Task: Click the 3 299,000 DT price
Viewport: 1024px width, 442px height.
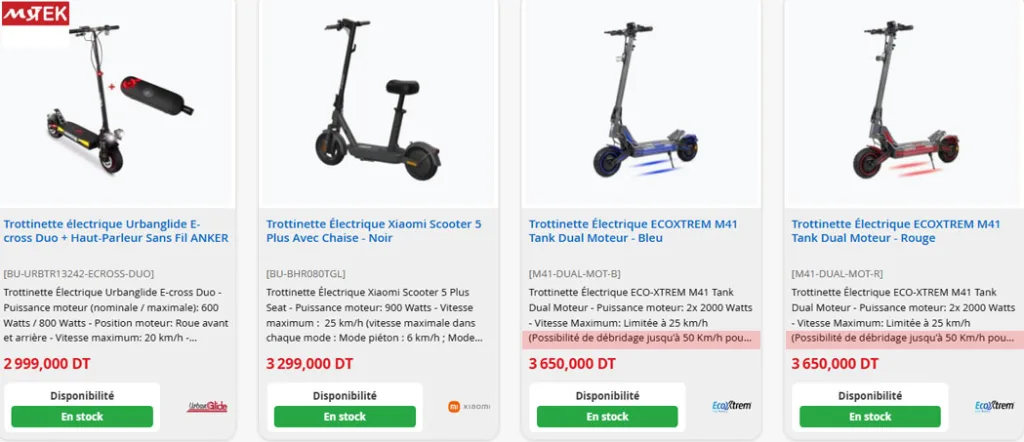Action: click(309, 364)
